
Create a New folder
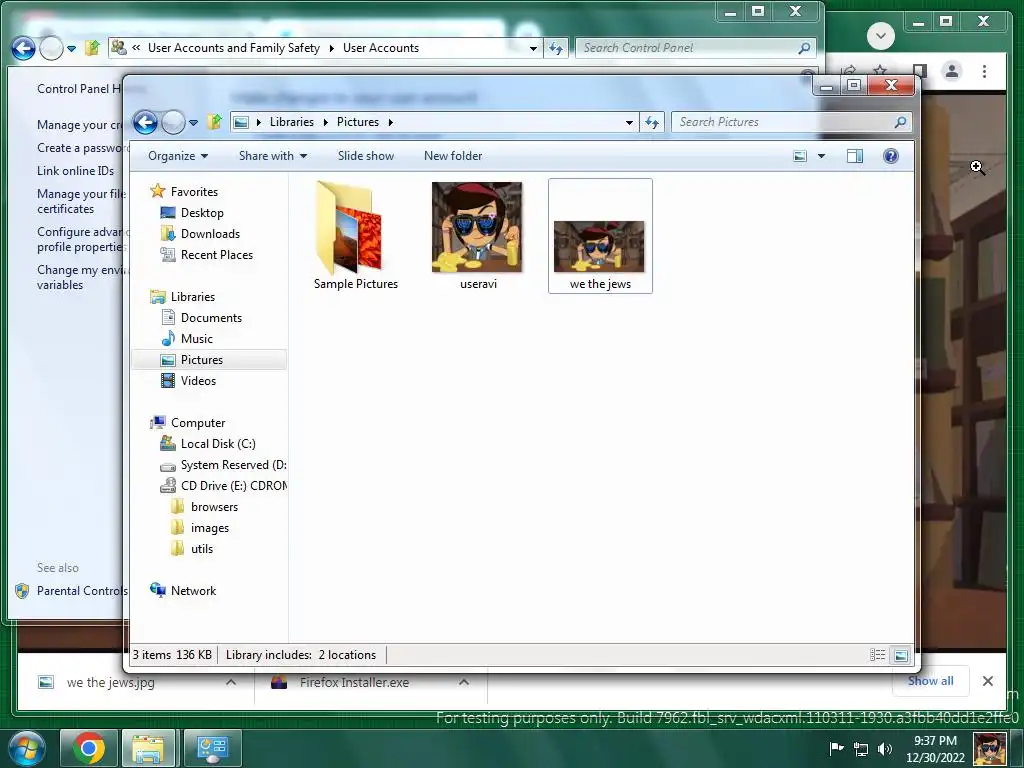(453, 156)
